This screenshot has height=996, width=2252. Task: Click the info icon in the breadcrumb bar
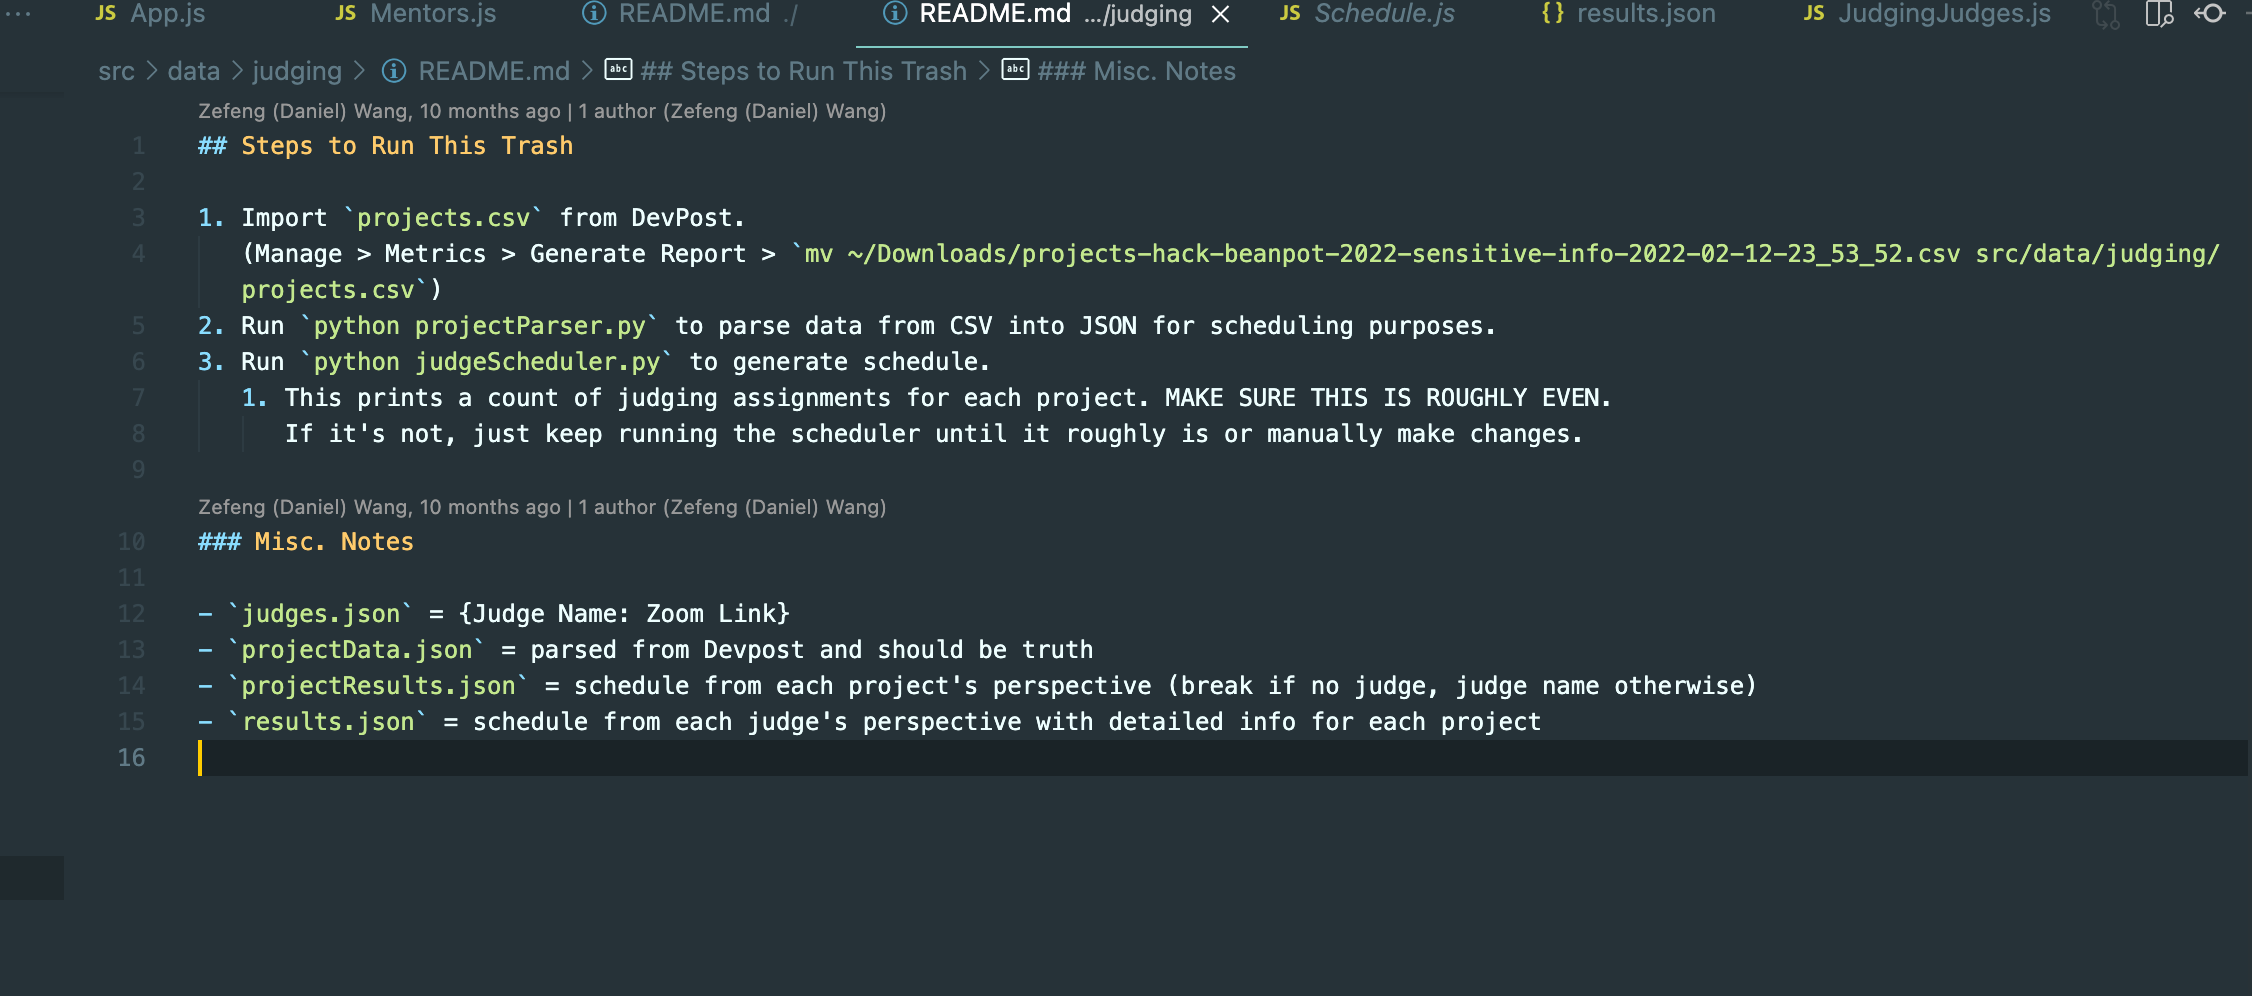click(393, 70)
